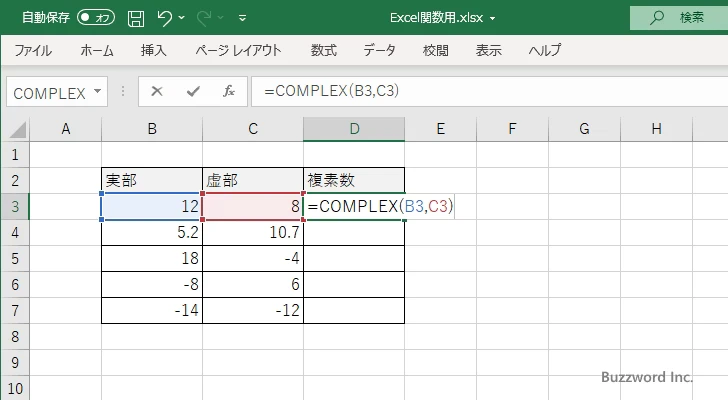This screenshot has height=400, width=728.
Task: Click the grayed Redo arrow icon
Action: (203, 18)
